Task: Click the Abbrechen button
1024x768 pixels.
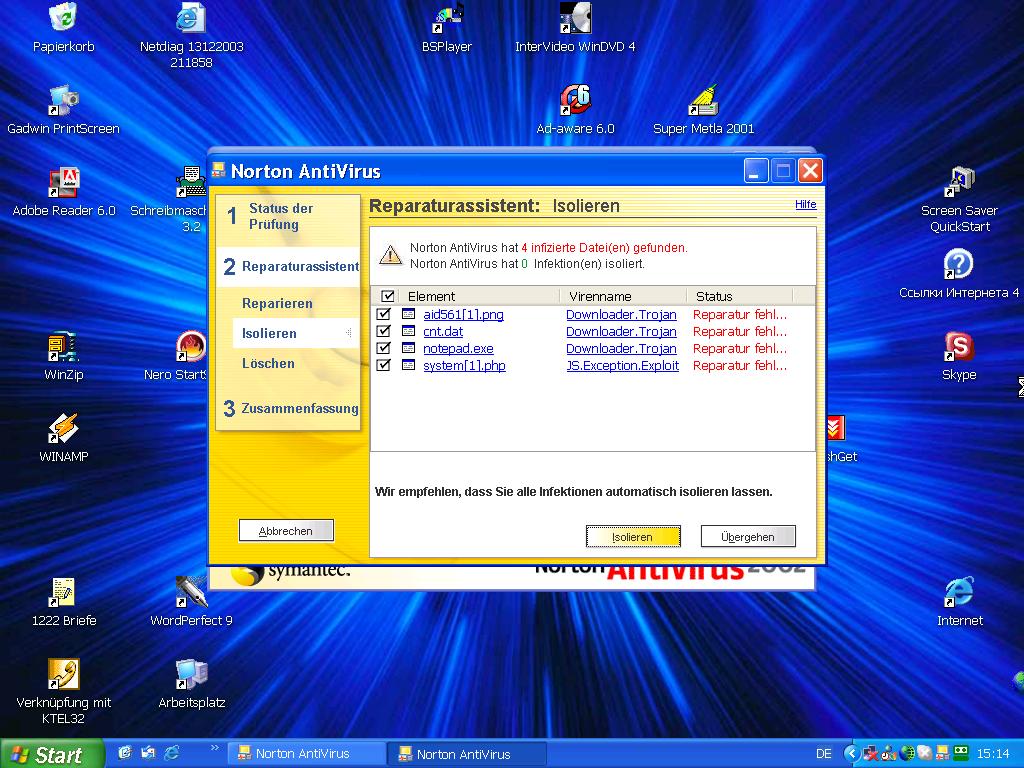Action: click(x=286, y=531)
